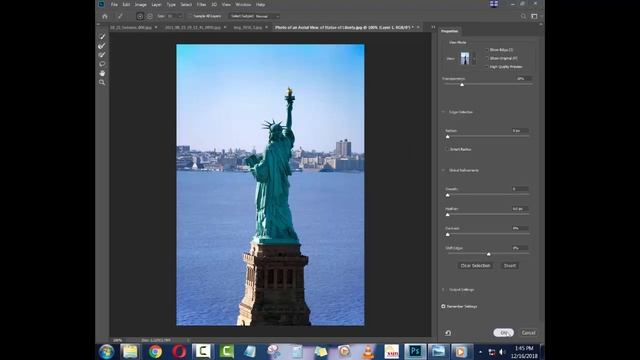Open the Select Subject options dropdown arrow
This screenshot has height=360, width=640.
pos(277,16)
